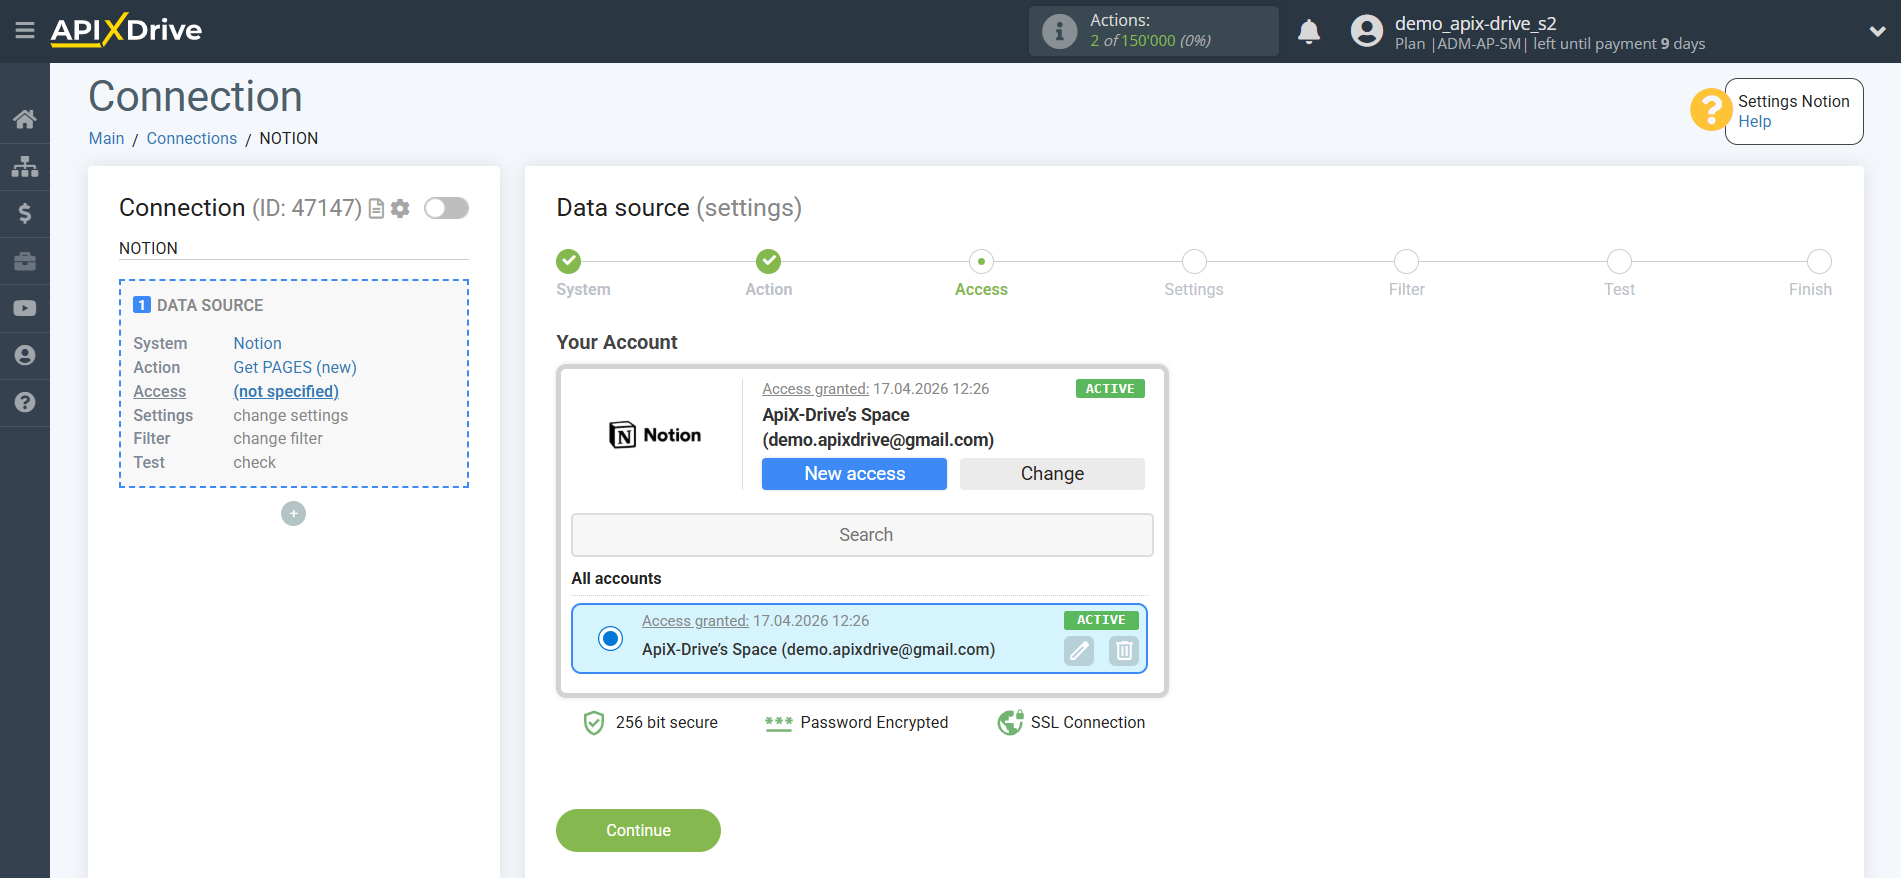Go to the Action step
The image size is (1901, 878).
tap(769, 262)
